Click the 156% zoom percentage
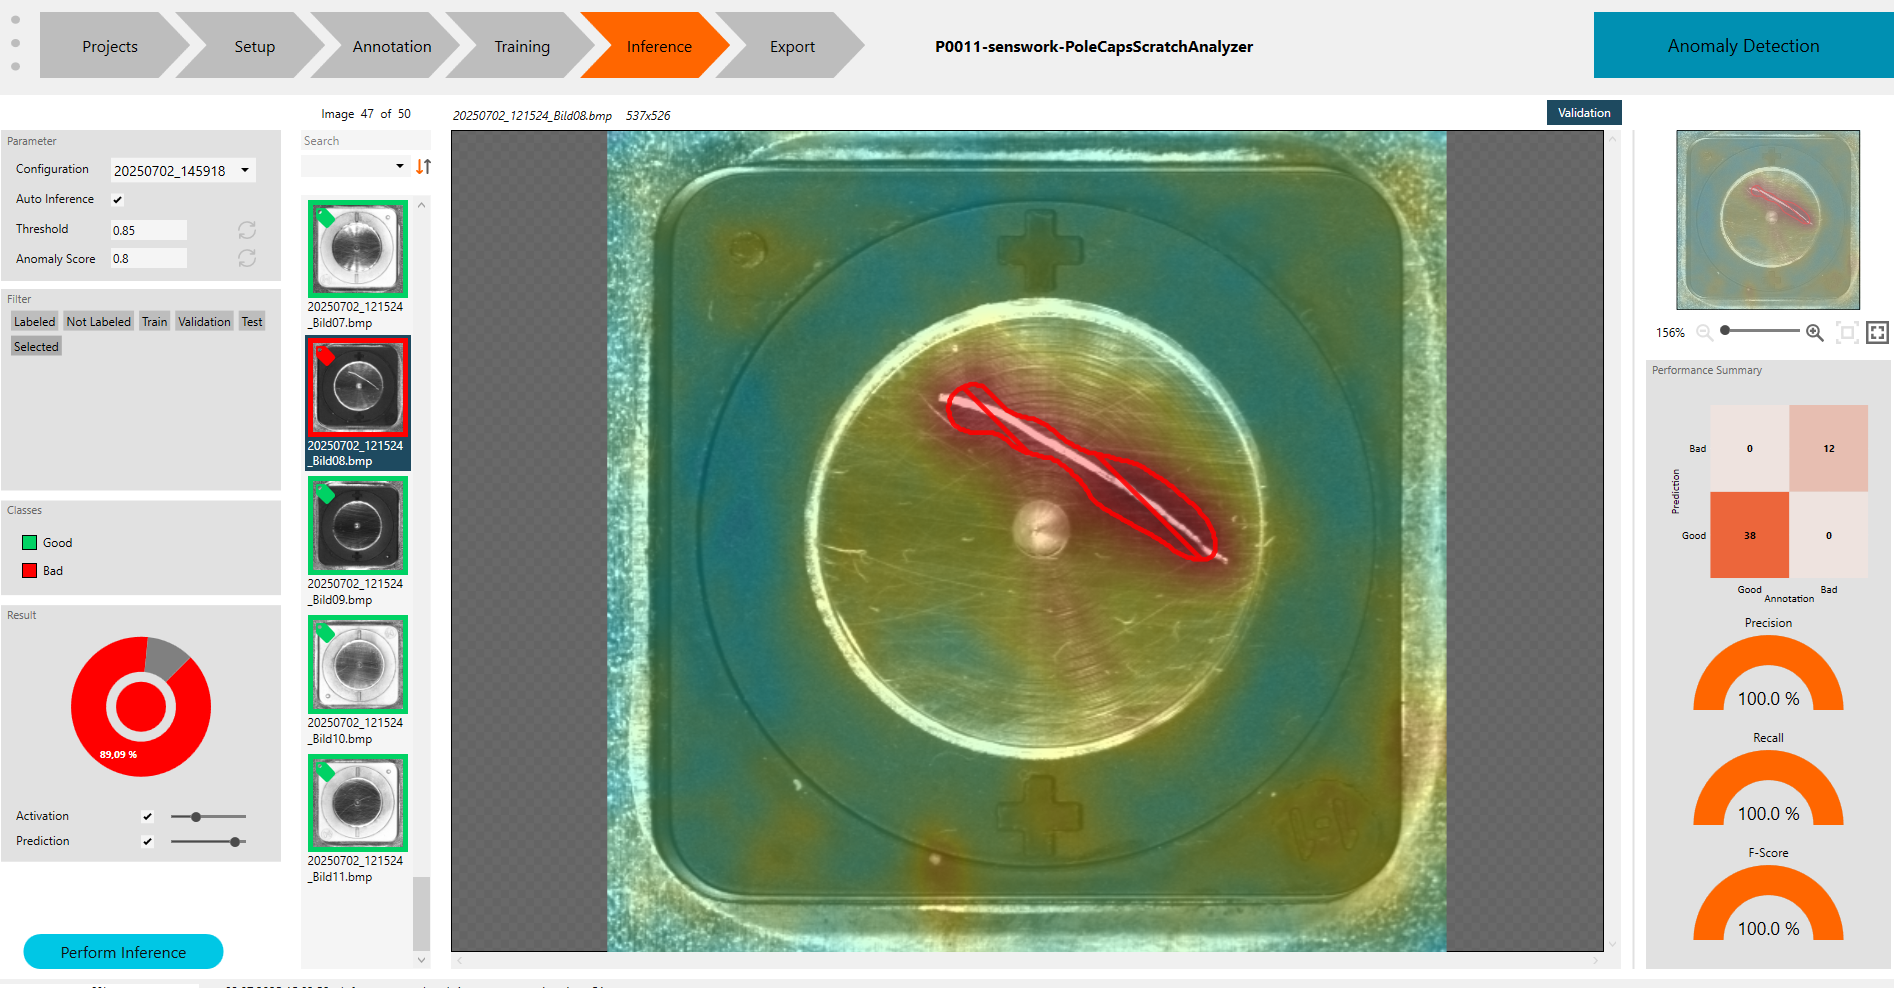The height and width of the screenshot is (988, 1894). (x=1670, y=333)
